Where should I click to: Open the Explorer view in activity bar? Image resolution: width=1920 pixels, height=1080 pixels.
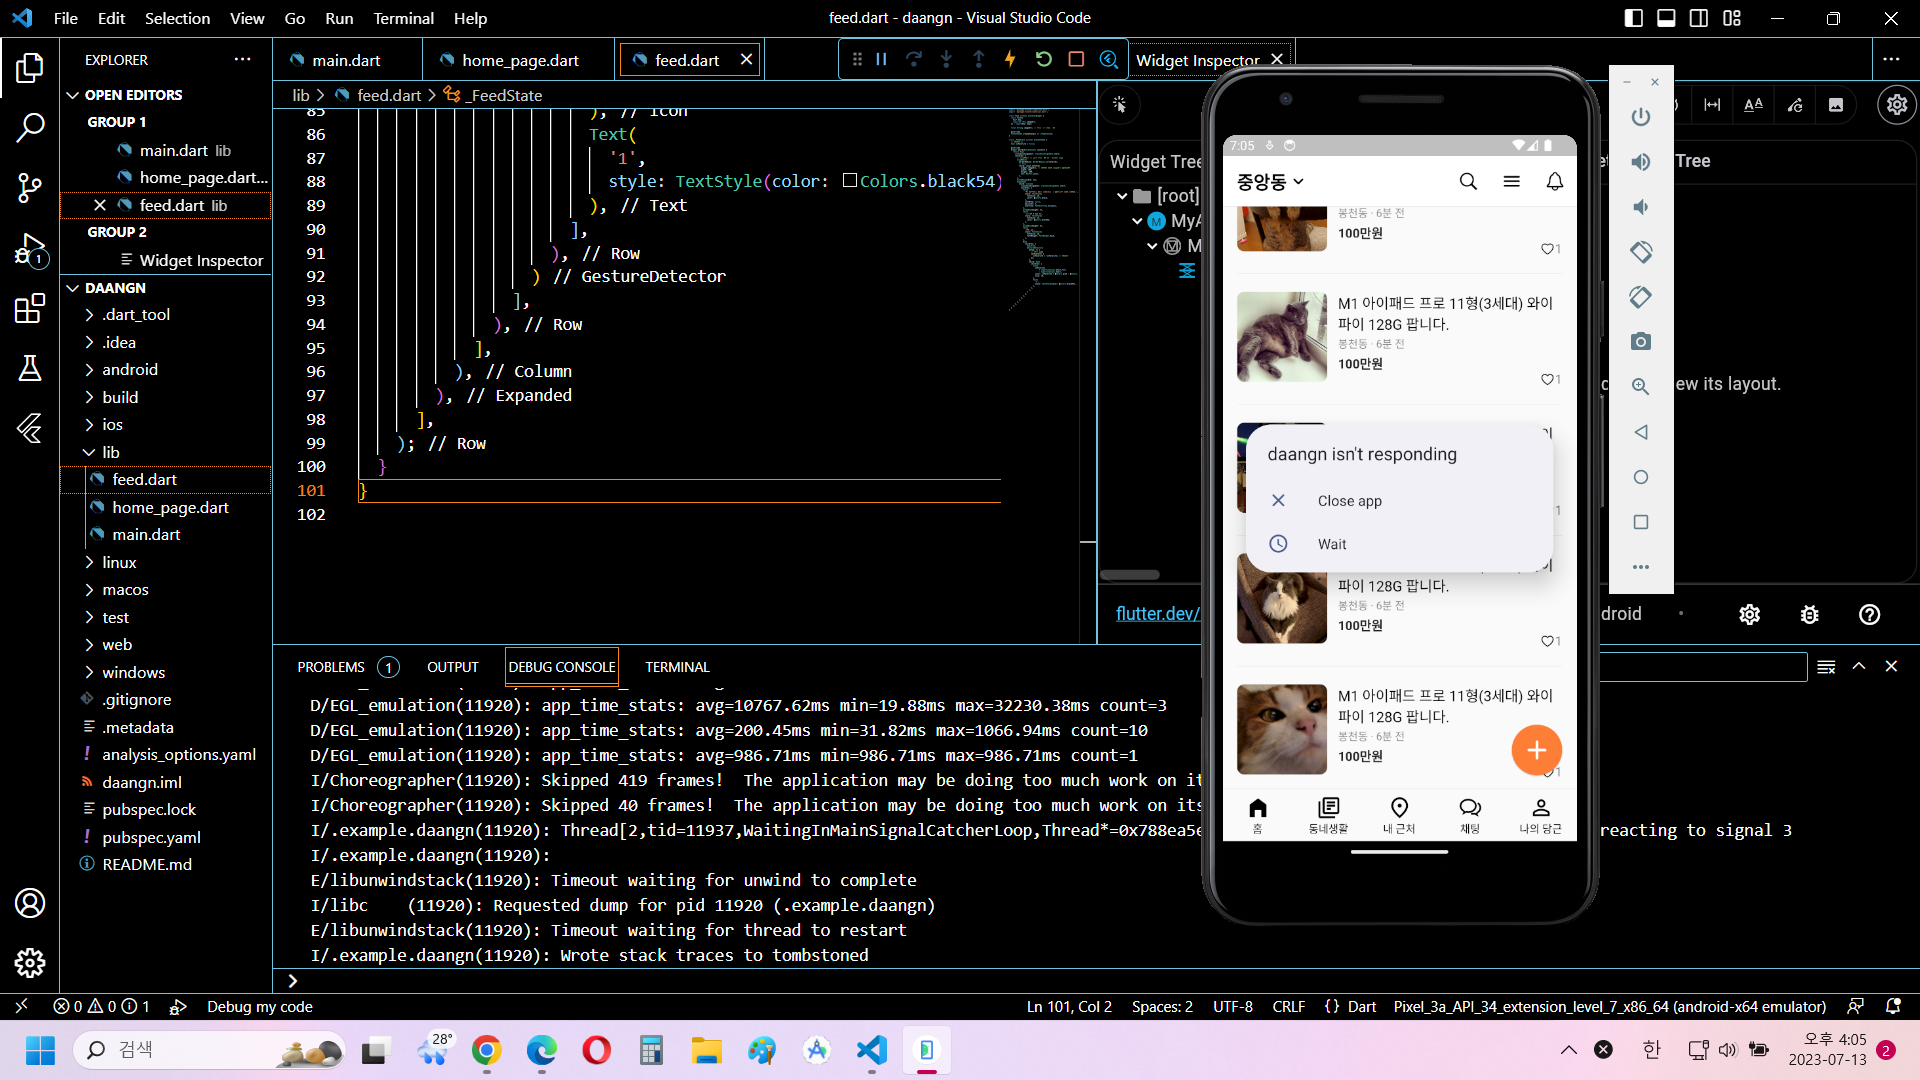(30, 68)
